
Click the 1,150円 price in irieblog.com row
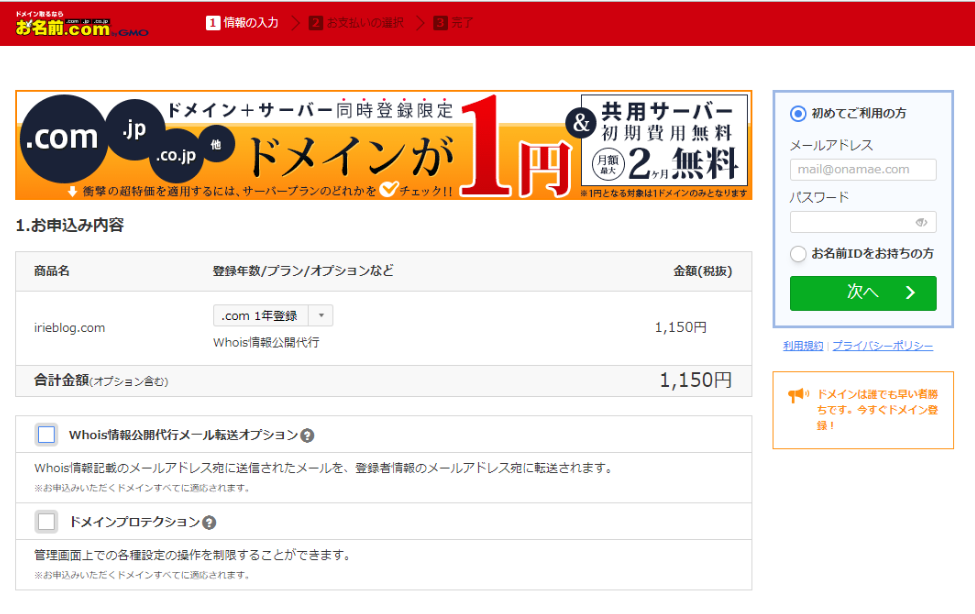681,327
